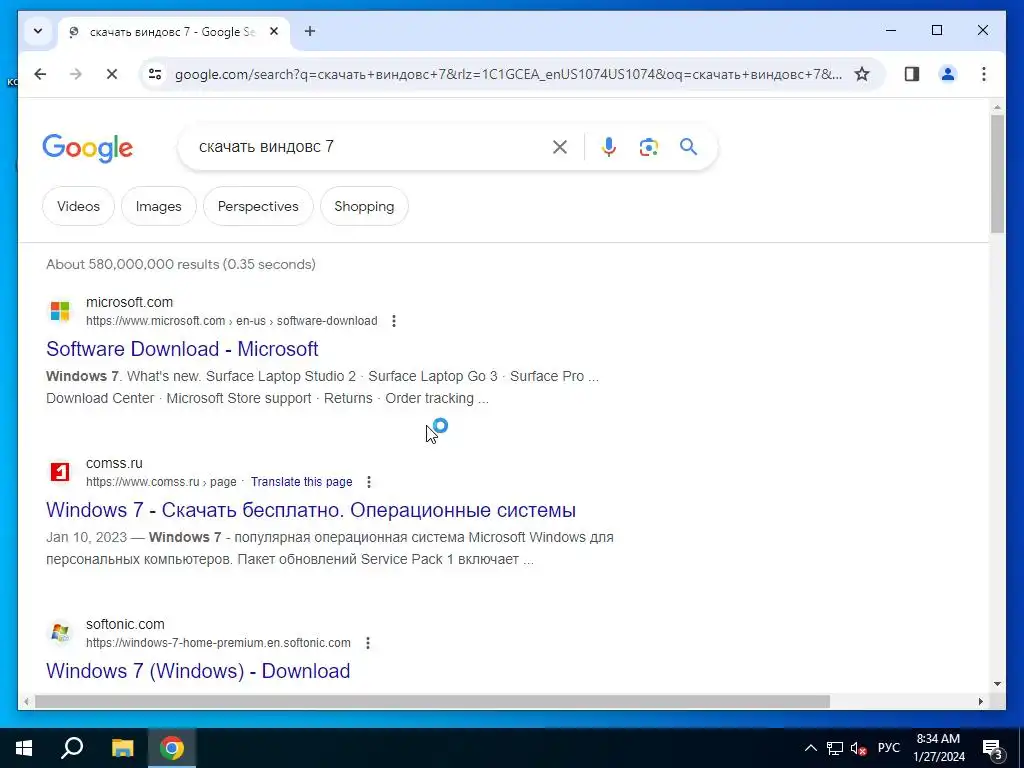The image size is (1024, 768).
Task: Stop loading the page
Action: point(112,74)
